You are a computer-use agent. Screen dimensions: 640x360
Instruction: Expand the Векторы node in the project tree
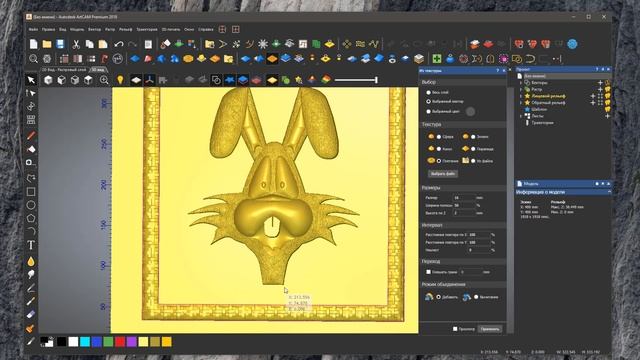521,83
